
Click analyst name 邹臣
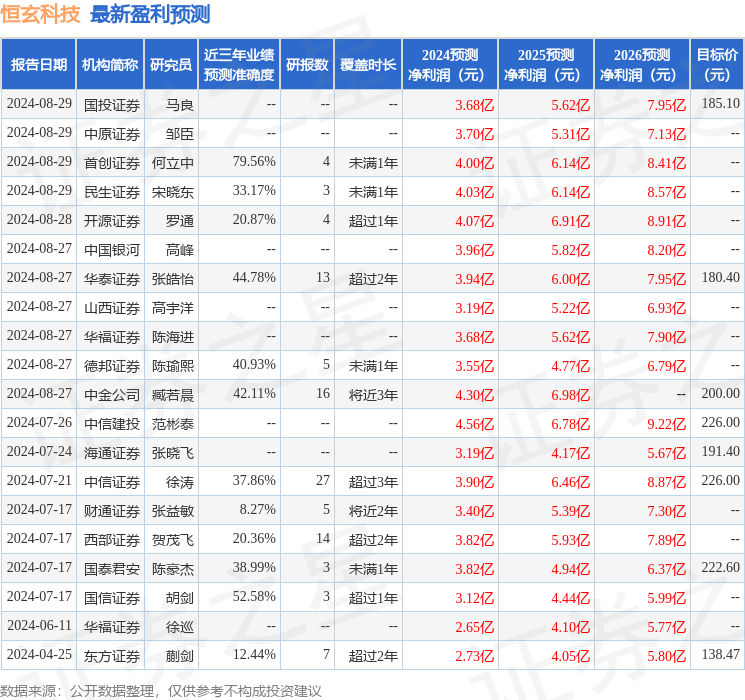coord(180,134)
